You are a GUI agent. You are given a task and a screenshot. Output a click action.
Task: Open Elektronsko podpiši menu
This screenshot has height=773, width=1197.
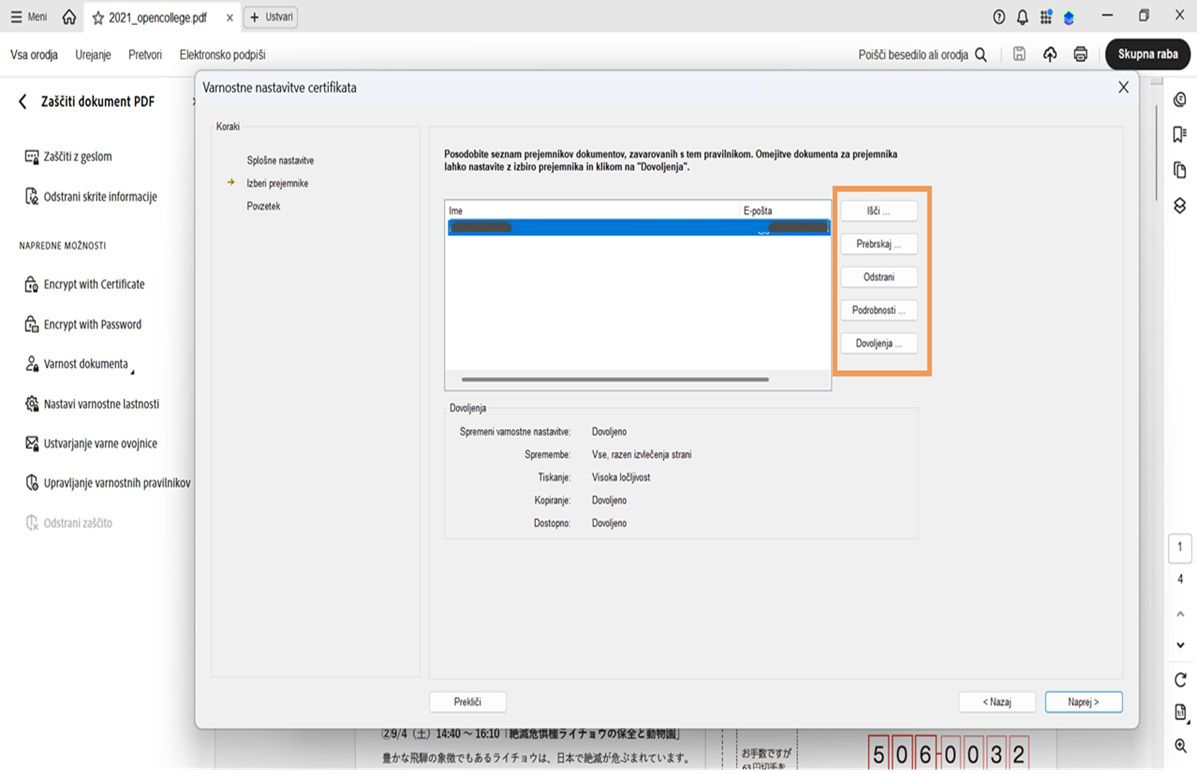(x=222, y=54)
